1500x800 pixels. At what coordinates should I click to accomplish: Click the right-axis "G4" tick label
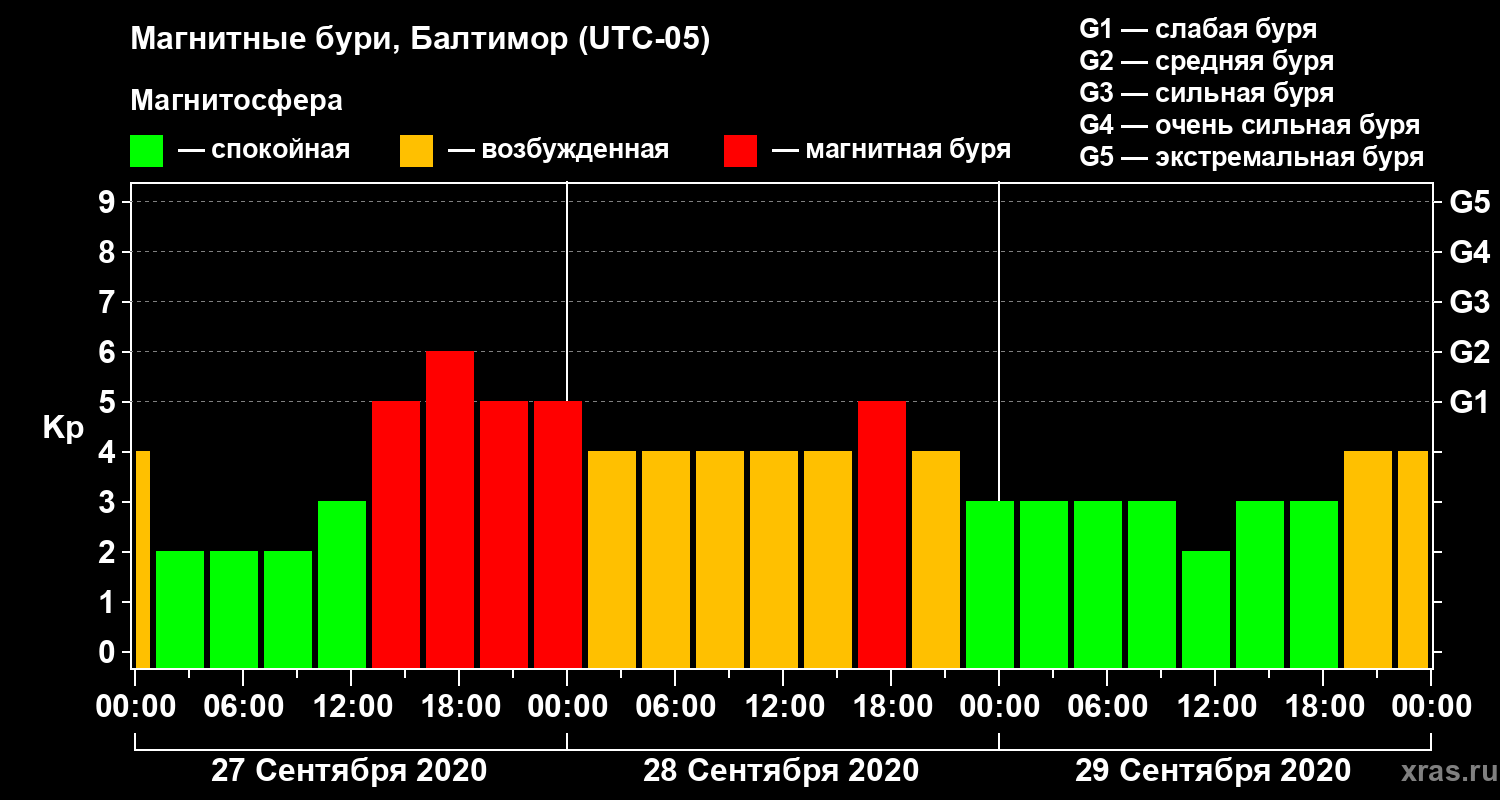click(1469, 252)
